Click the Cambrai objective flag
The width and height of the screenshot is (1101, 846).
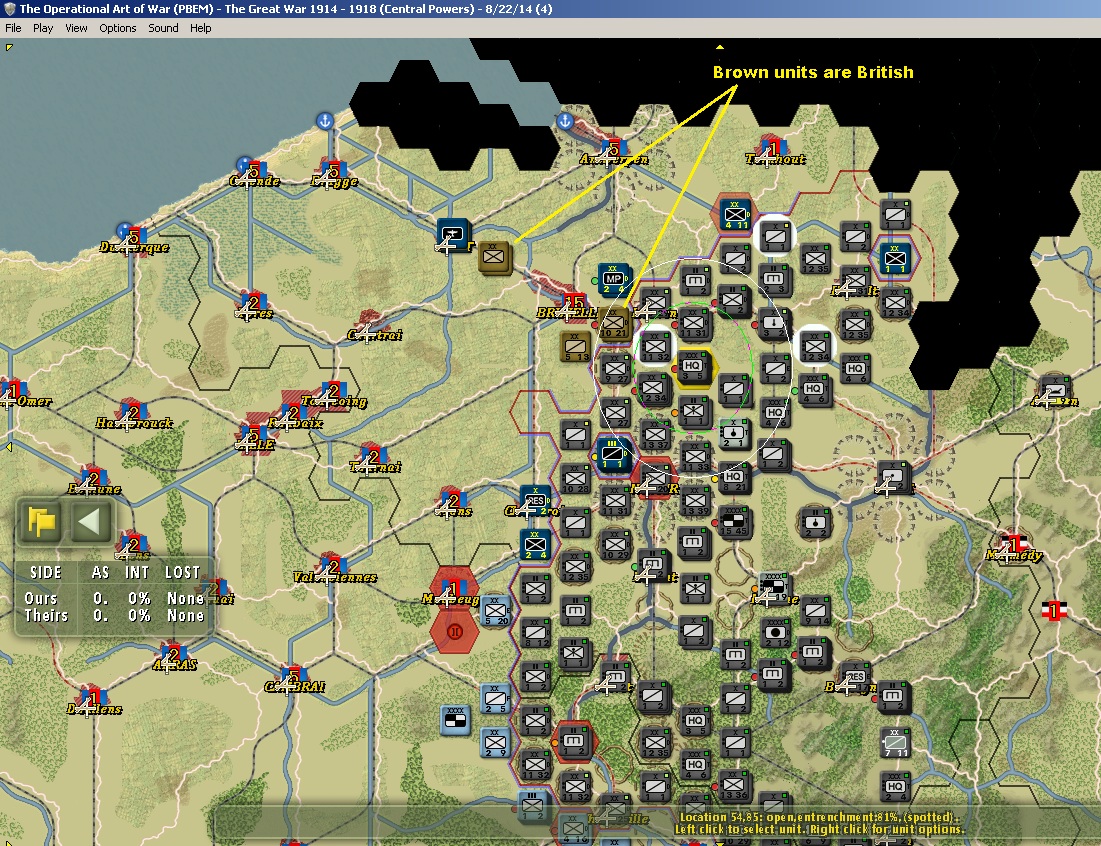(294, 675)
